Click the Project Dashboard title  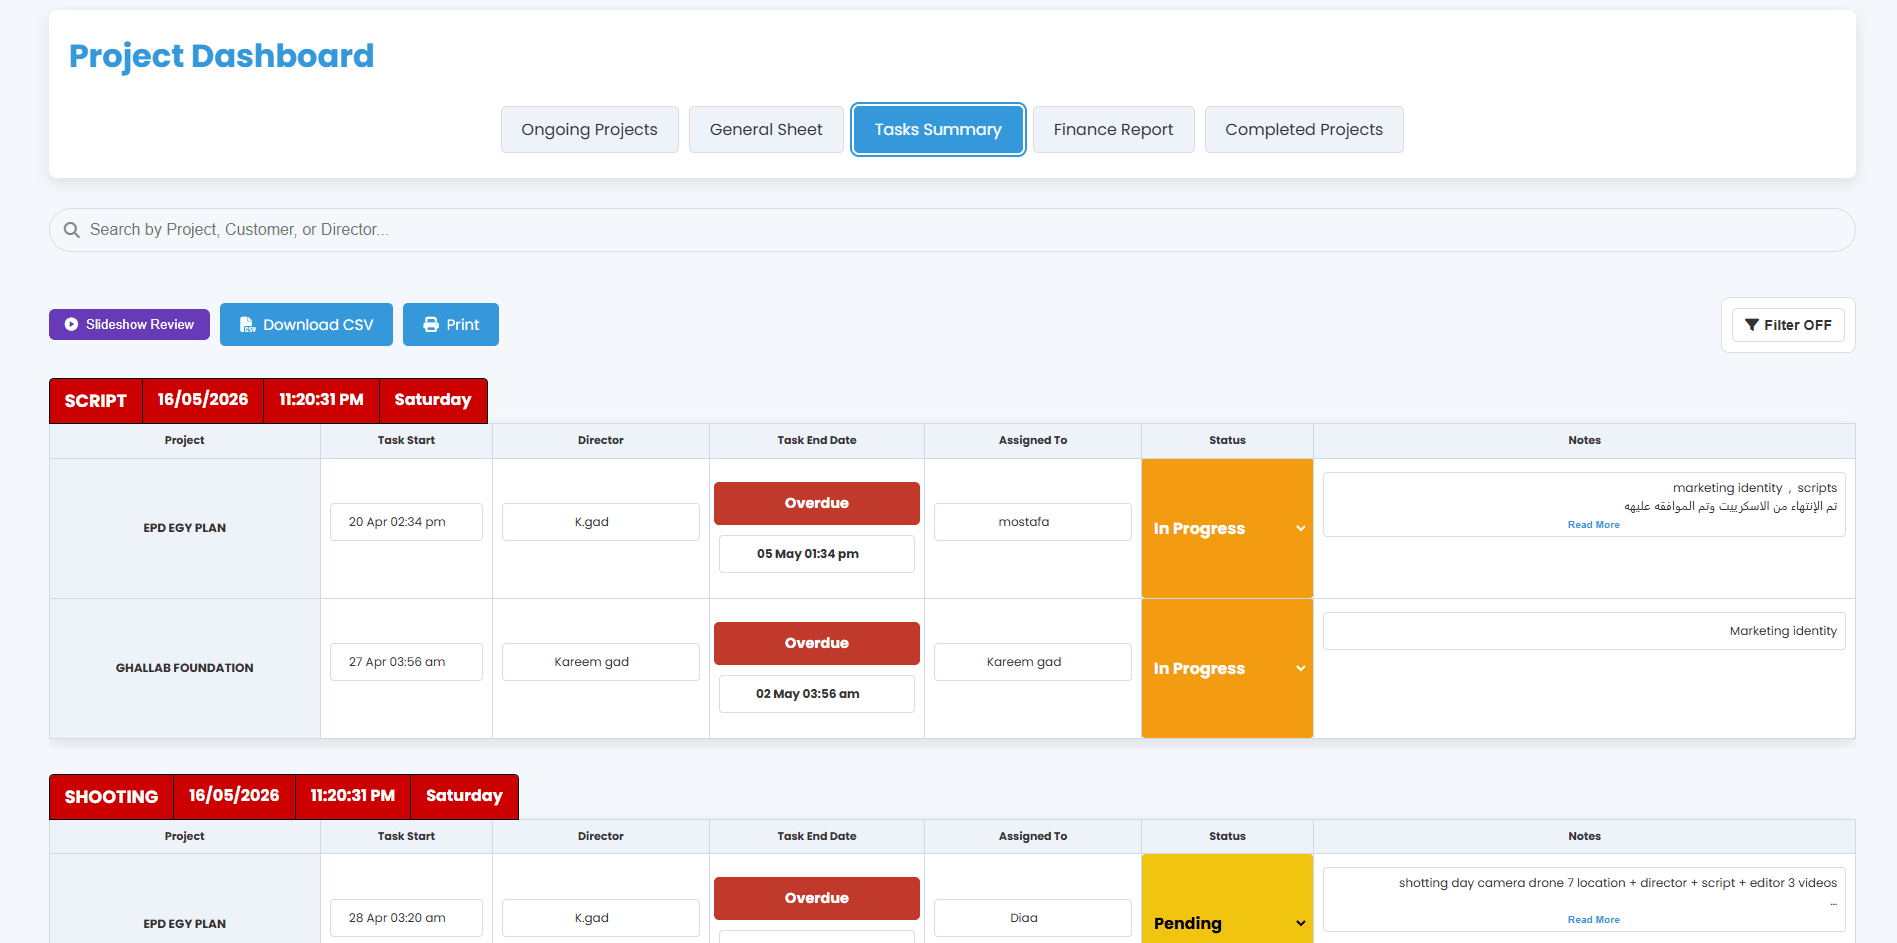coord(221,56)
